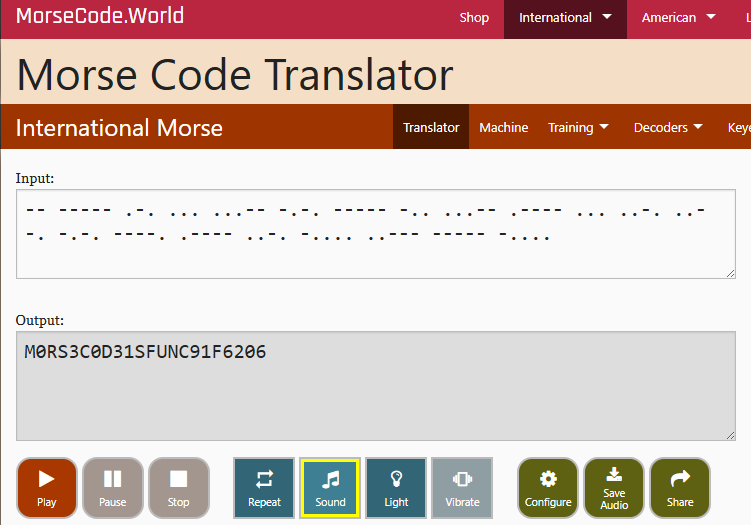
Task: Enable the Vibrate option
Action: 462,488
